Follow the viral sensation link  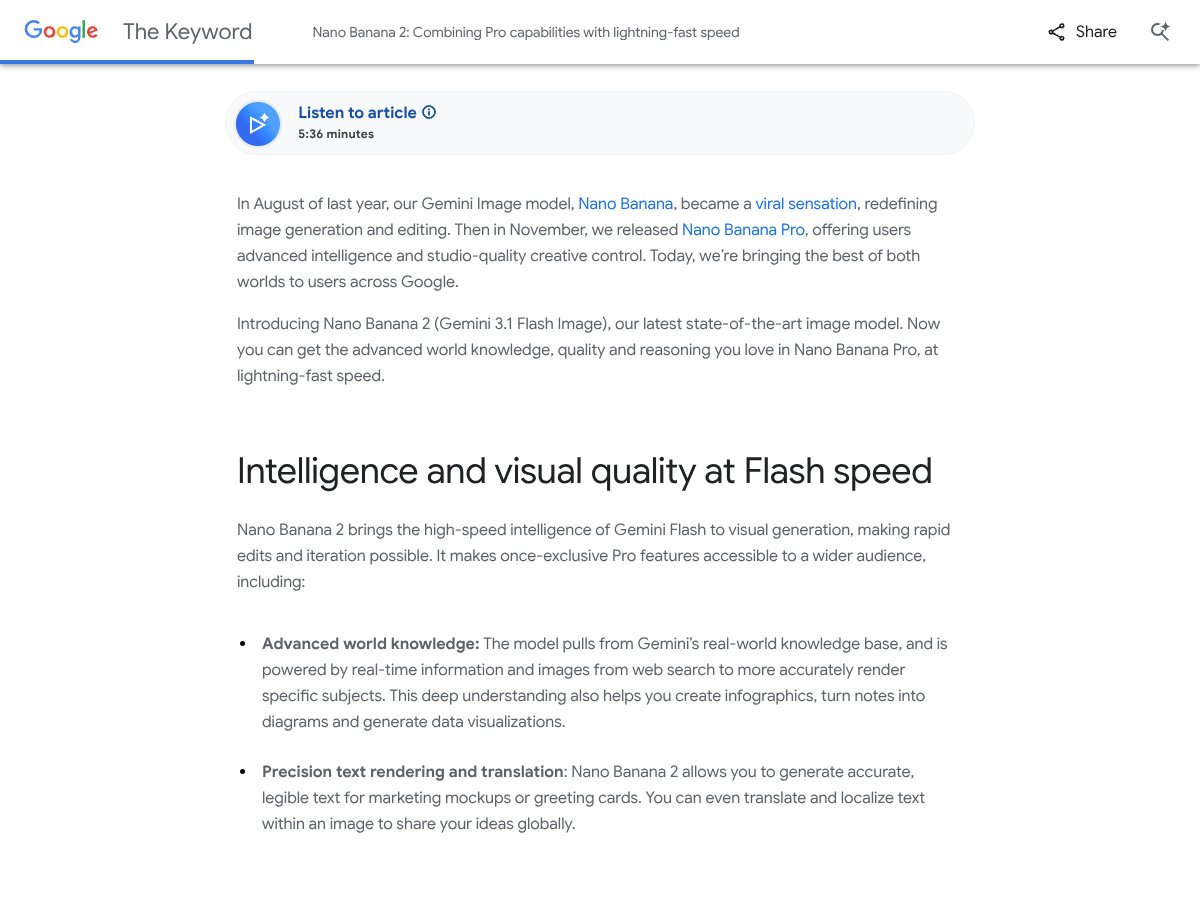(x=806, y=204)
